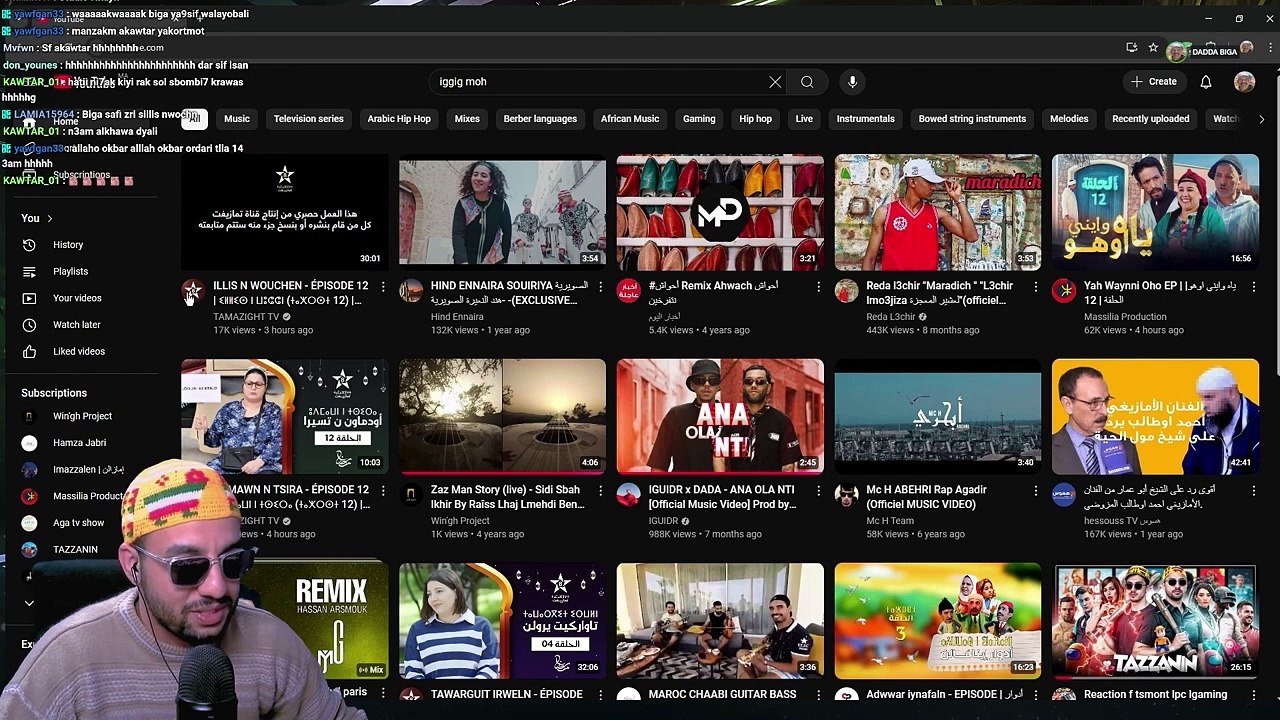Image resolution: width=1280 pixels, height=720 pixels.
Task: Open Liked videos in the sidebar
Action: click(x=78, y=352)
